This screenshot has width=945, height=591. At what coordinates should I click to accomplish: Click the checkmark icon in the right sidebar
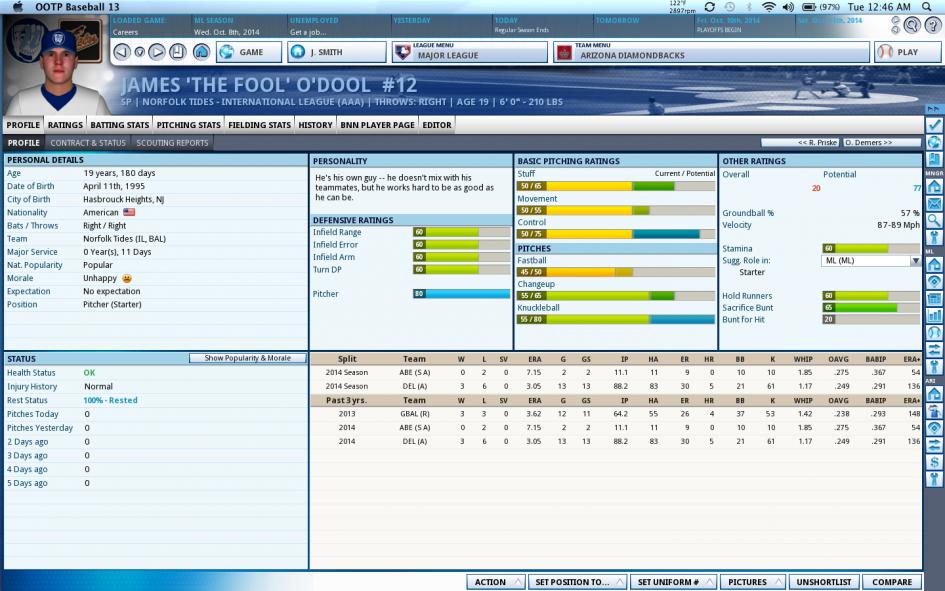(x=934, y=125)
